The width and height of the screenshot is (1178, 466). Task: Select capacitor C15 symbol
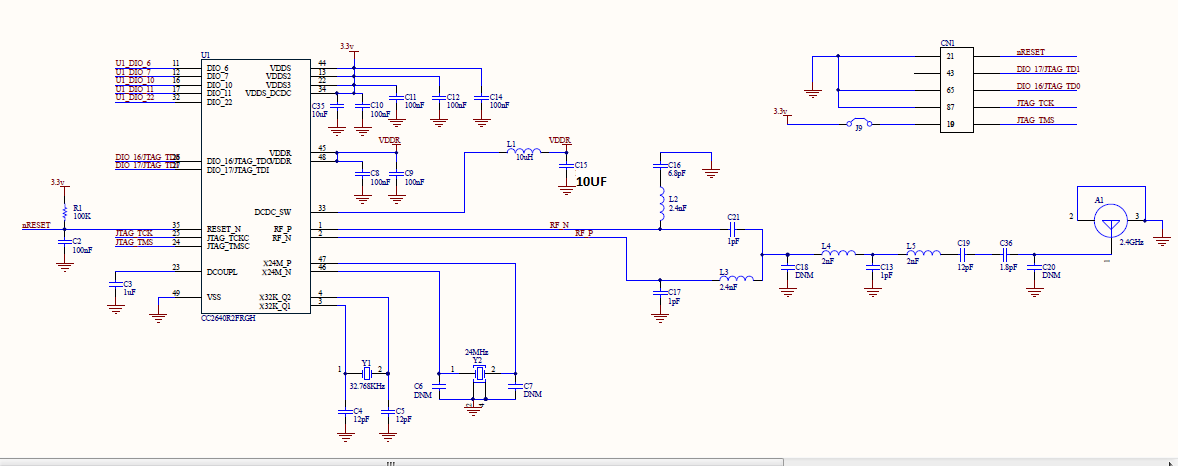566,166
